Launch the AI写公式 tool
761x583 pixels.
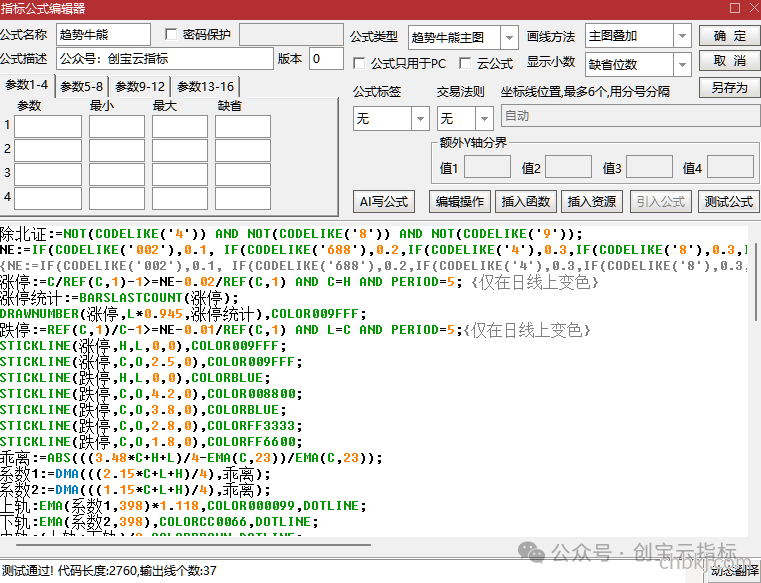pyautogui.click(x=384, y=201)
